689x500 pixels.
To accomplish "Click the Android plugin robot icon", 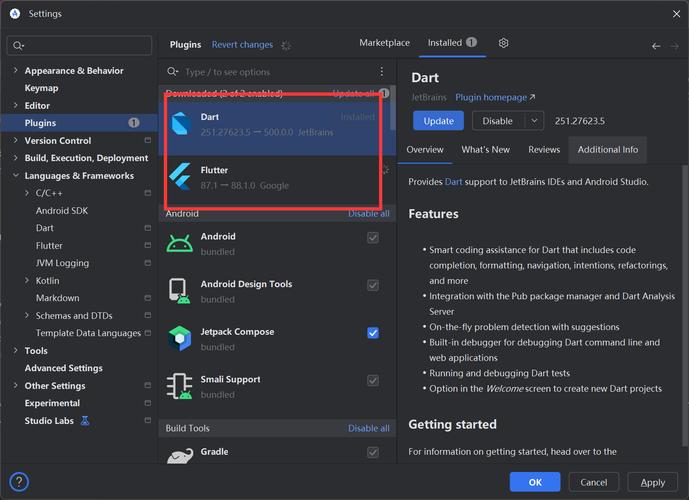I will 179,243.
